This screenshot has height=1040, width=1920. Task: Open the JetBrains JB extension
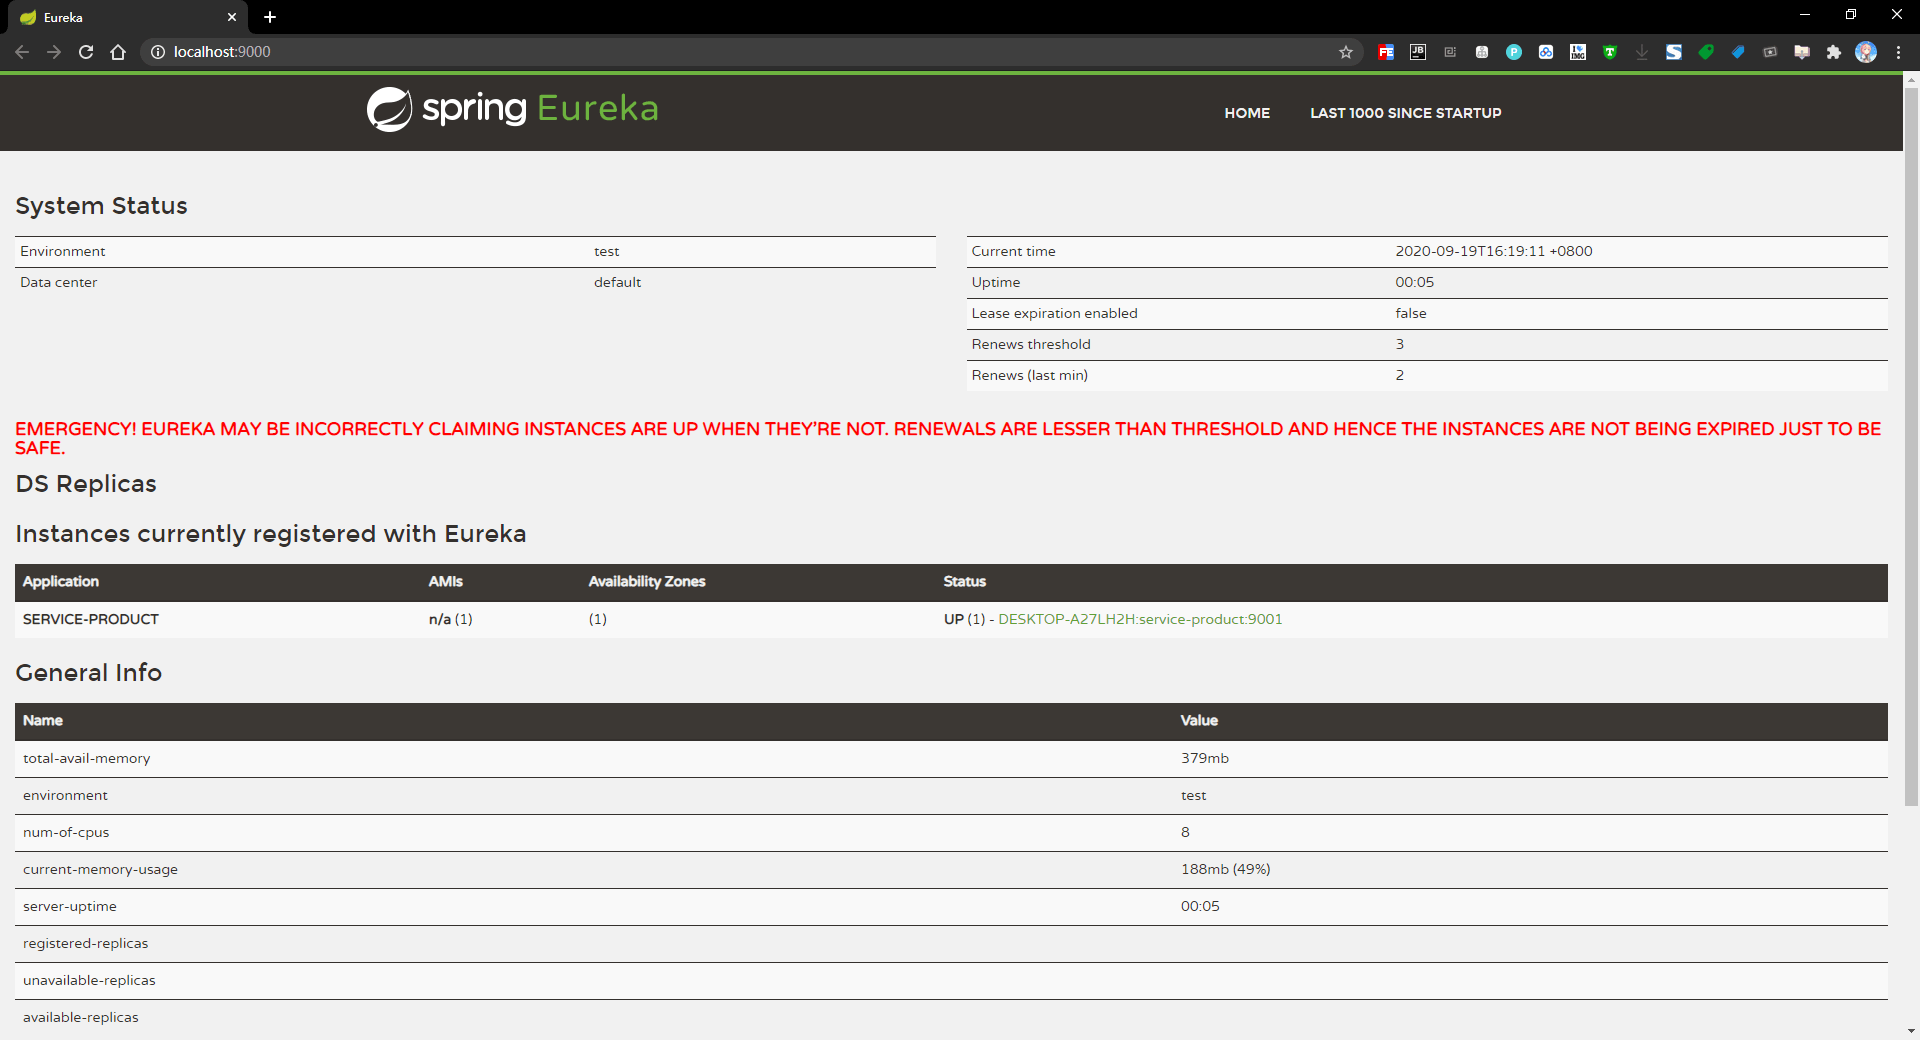coord(1418,52)
